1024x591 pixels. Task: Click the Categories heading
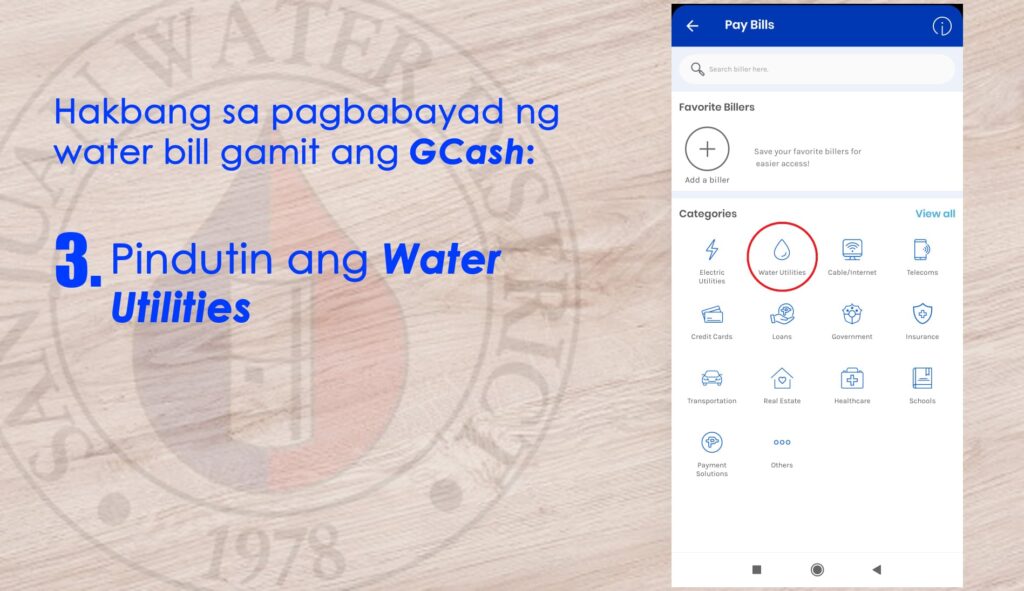(x=707, y=214)
